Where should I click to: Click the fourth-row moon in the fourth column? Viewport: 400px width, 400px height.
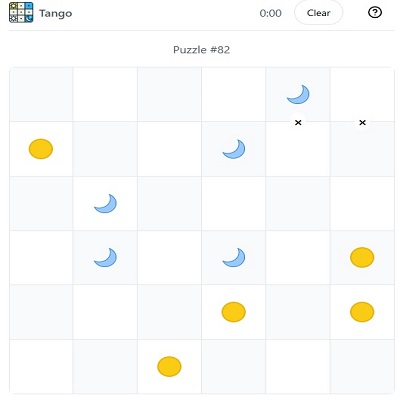234,258
